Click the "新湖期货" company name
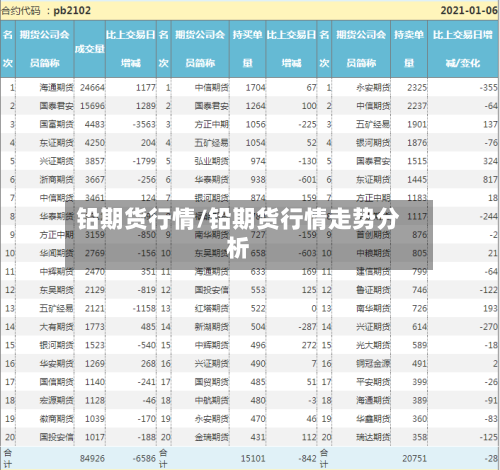This screenshot has width=500, height=470. pos(212,327)
